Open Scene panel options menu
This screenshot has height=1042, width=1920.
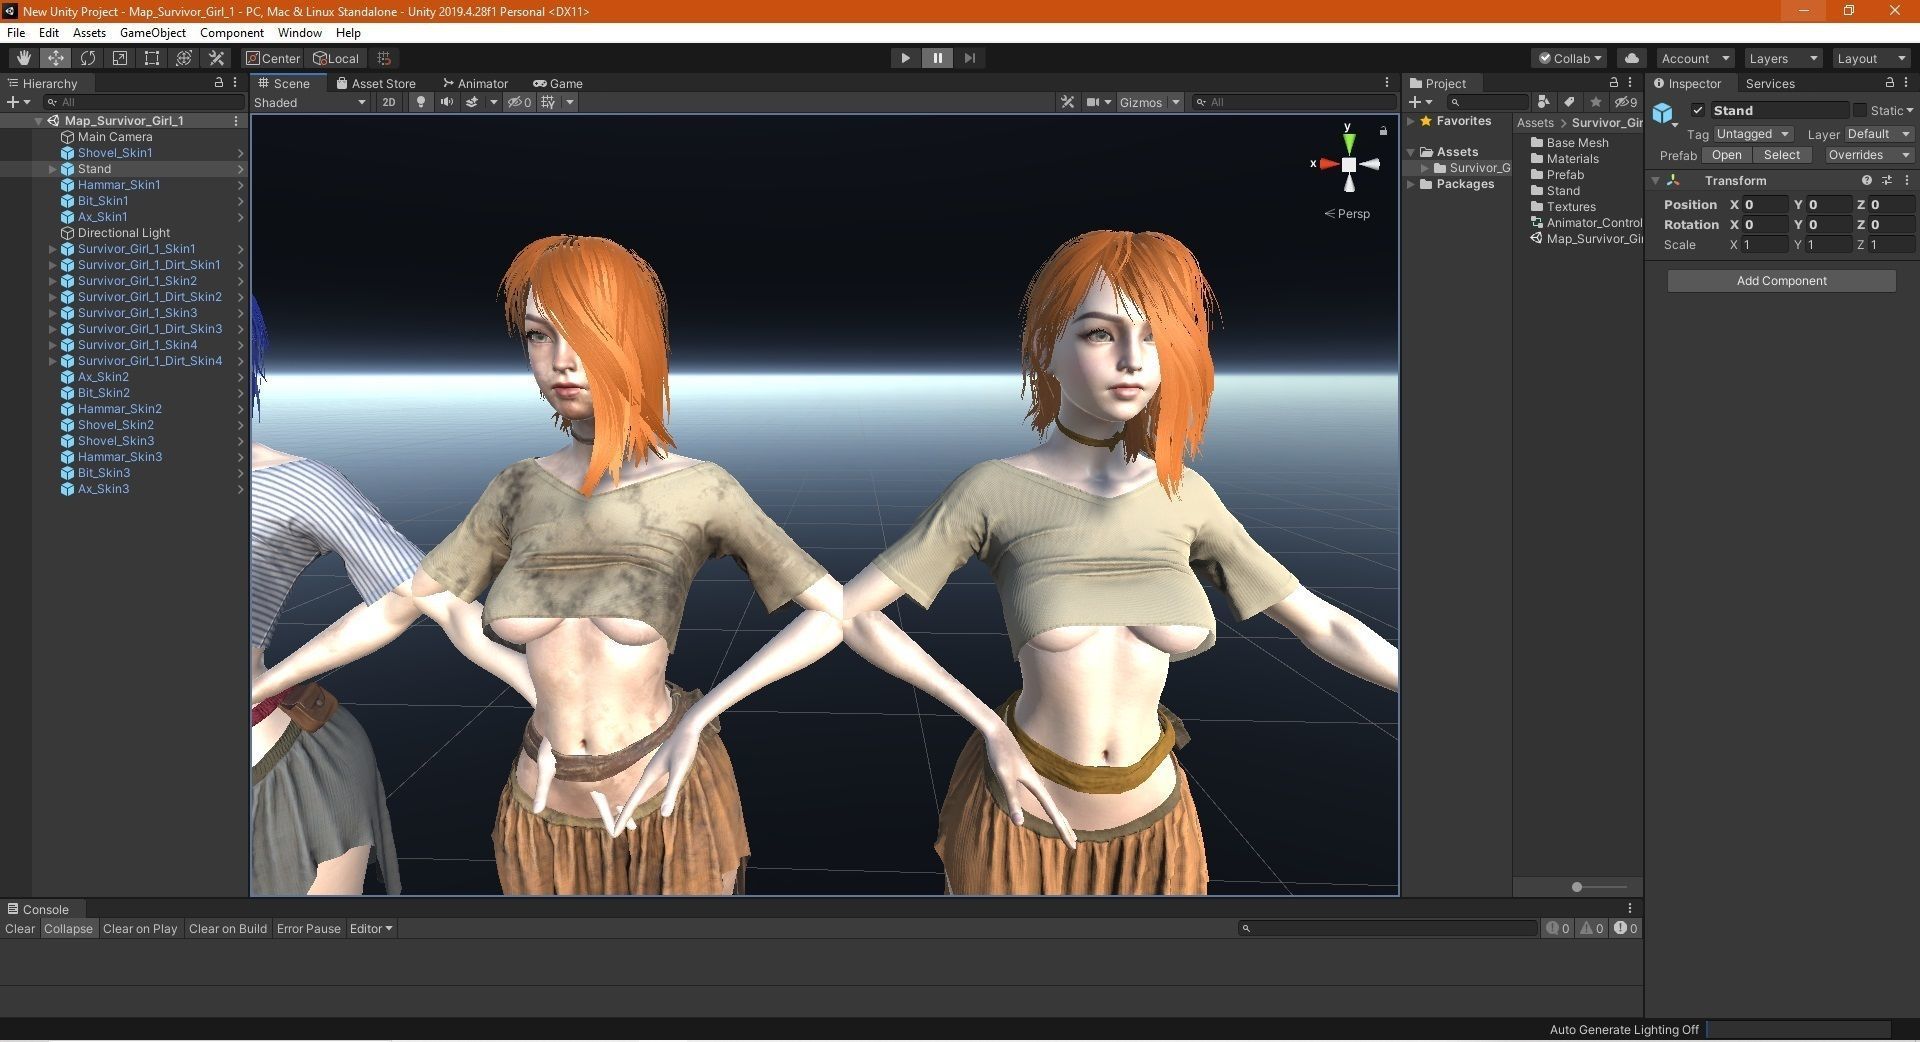click(x=1387, y=82)
